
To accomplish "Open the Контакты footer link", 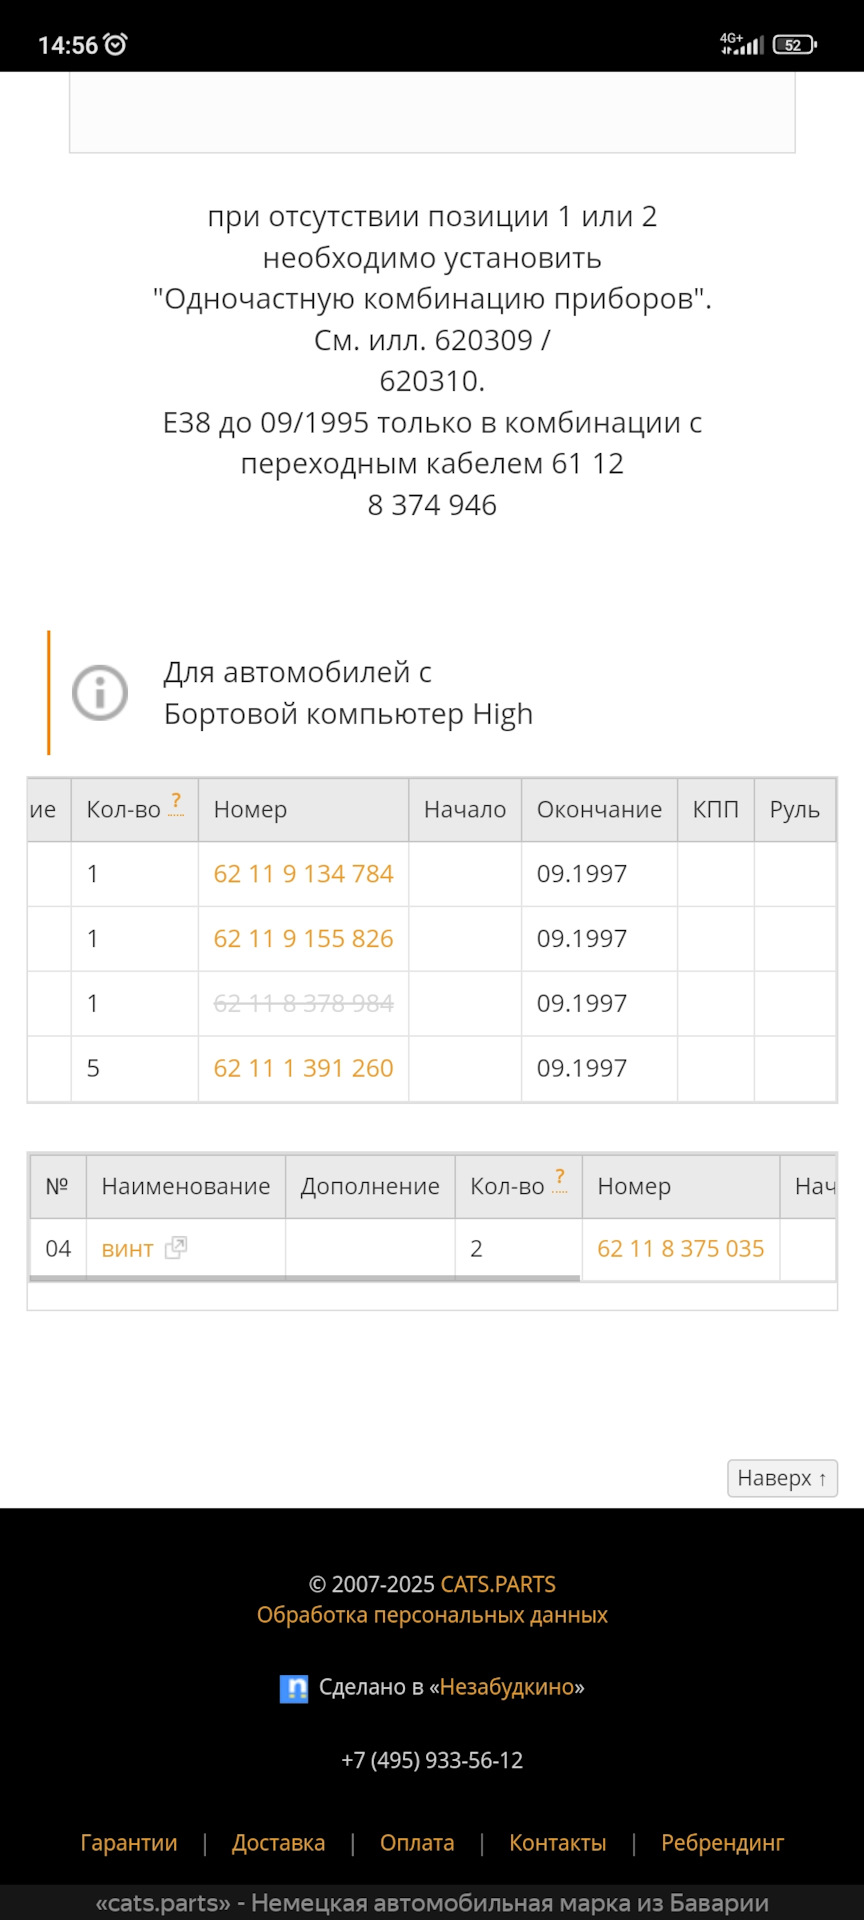I will click(x=558, y=1842).
